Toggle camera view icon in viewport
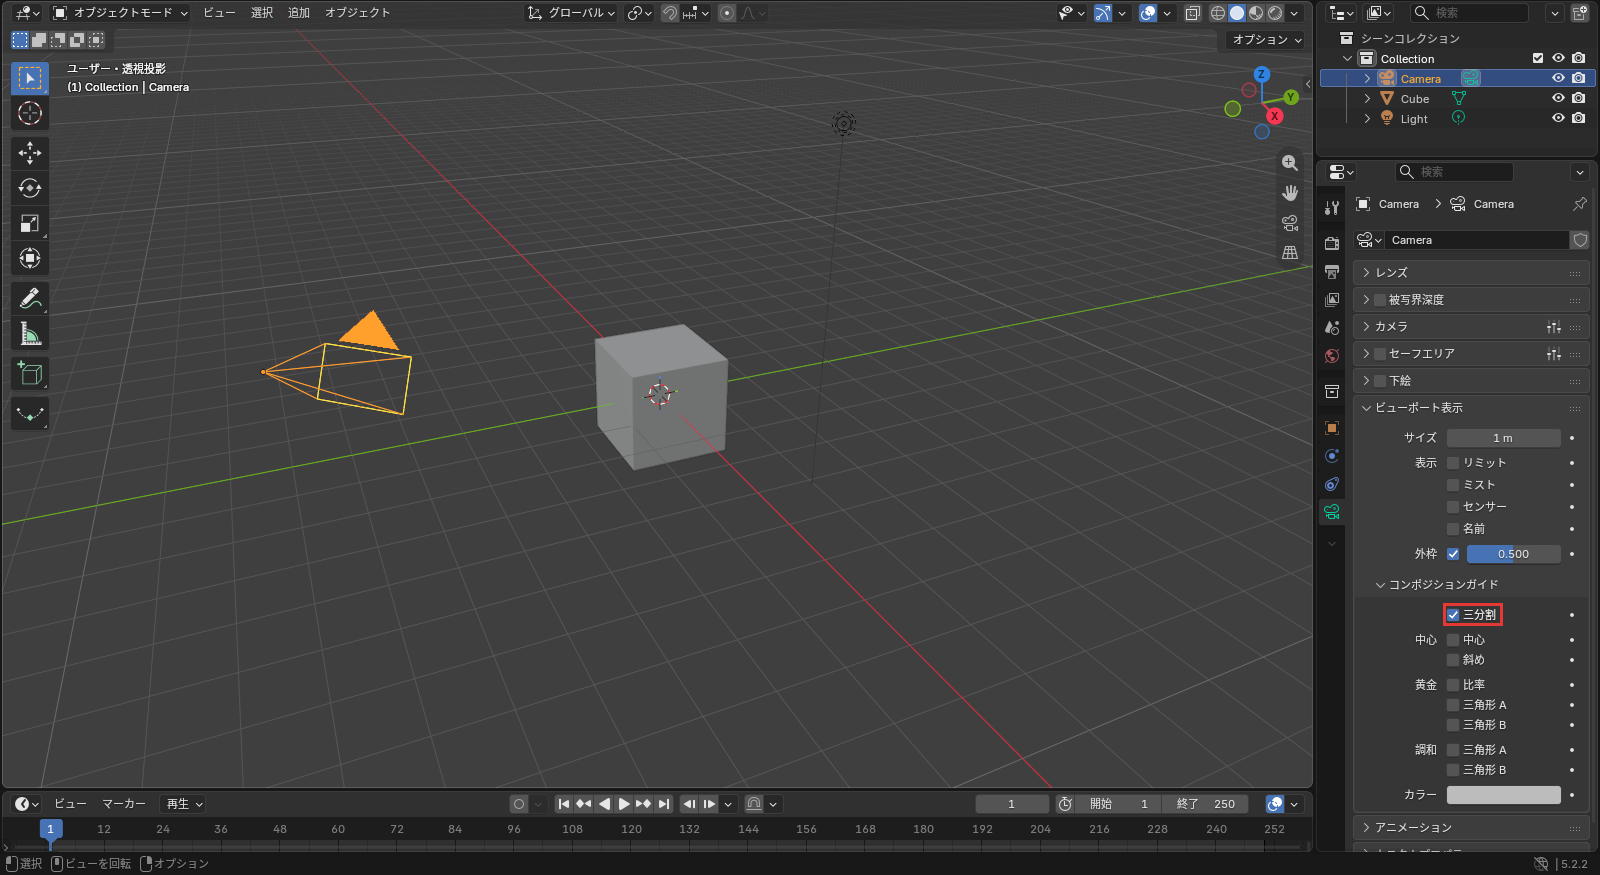This screenshot has height=875, width=1600. [x=1290, y=223]
